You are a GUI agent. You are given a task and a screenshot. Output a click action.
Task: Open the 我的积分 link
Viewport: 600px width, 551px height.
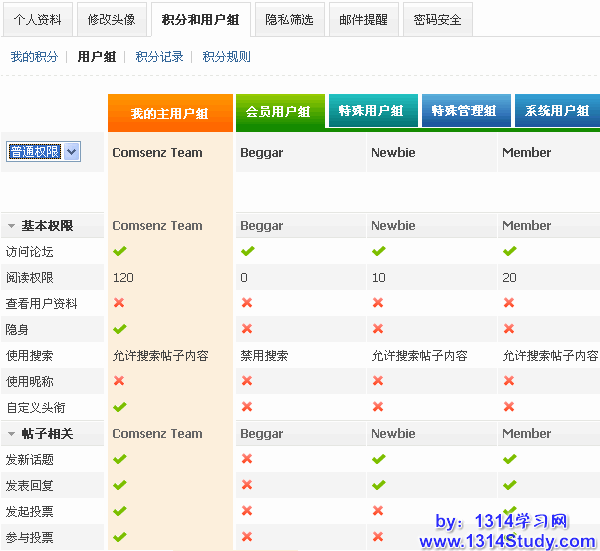click(34, 57)
